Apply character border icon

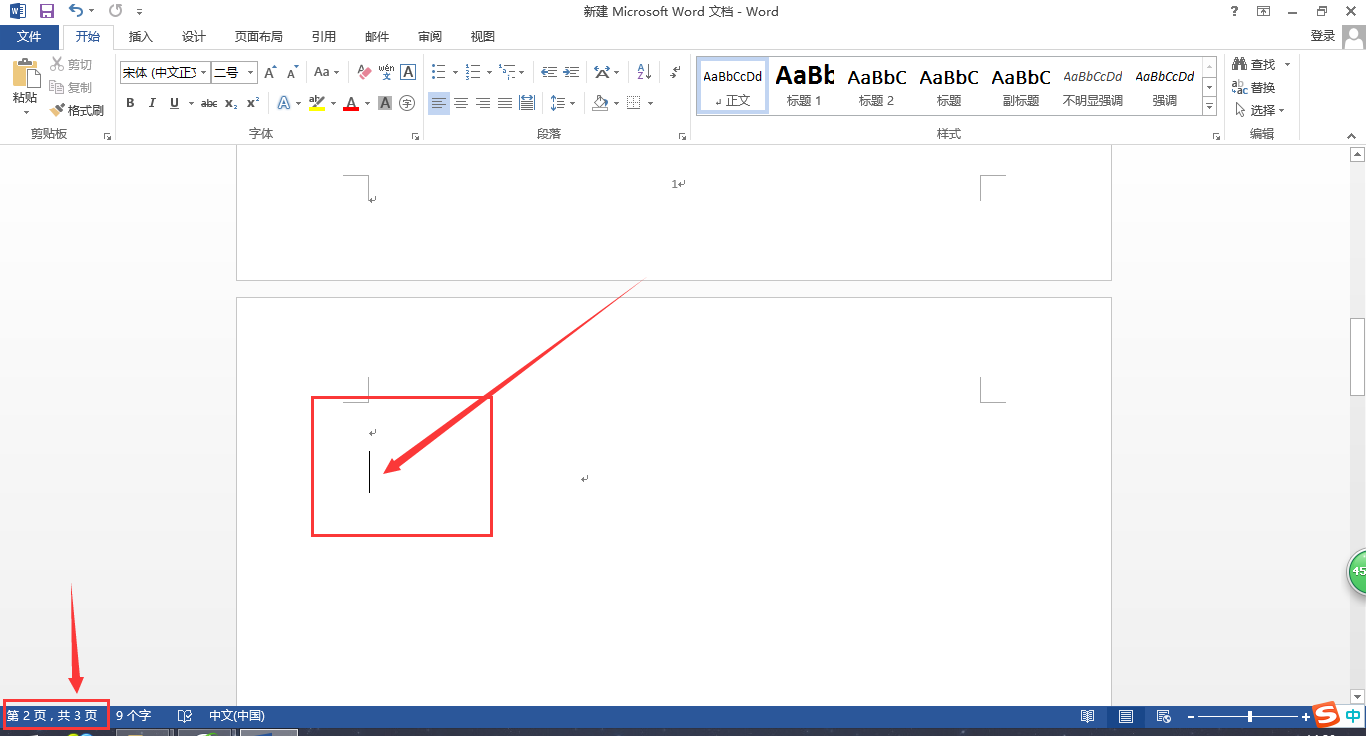tap(408, 72)
